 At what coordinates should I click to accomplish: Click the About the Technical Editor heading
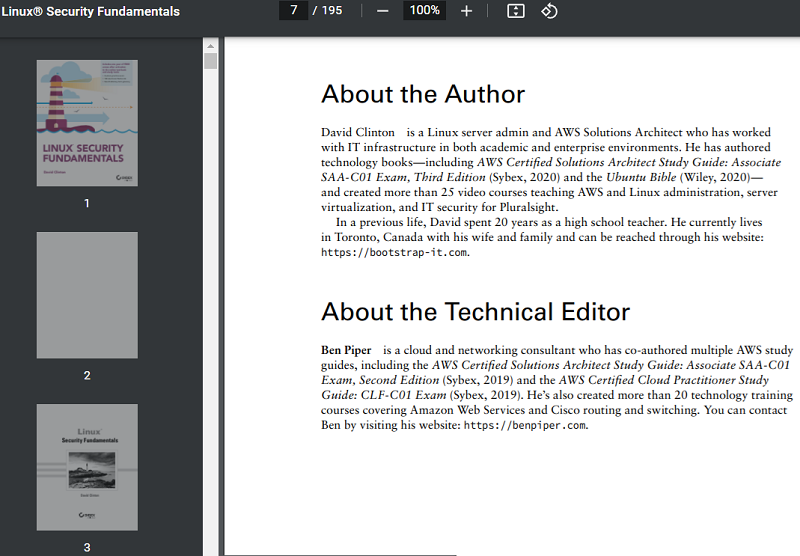tap(475, 312)
